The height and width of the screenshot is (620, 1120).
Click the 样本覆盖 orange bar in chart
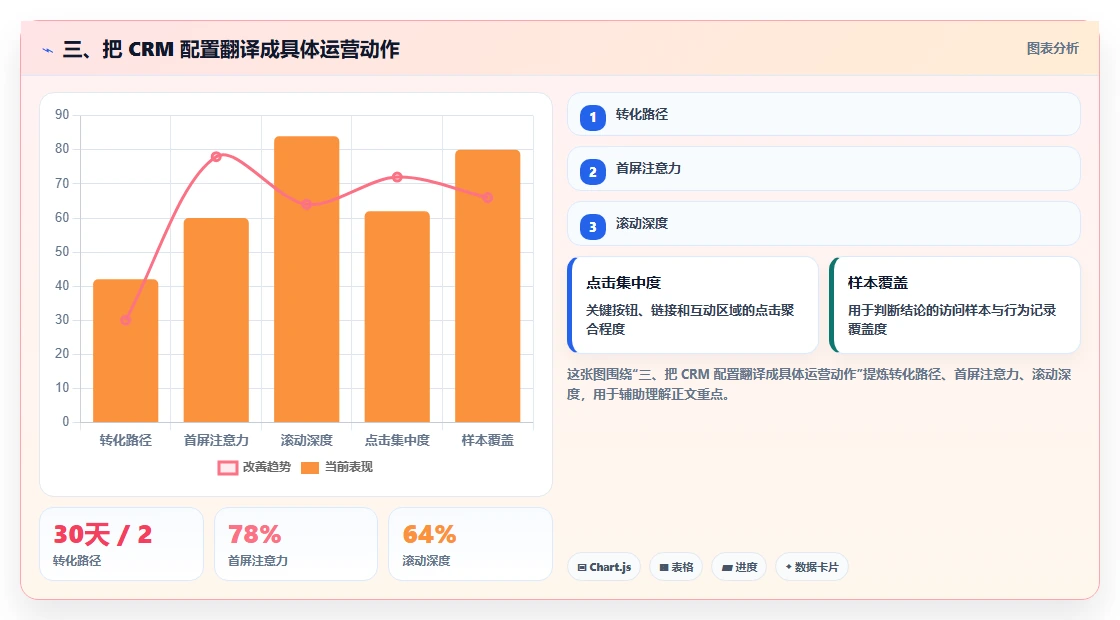coord(488,286)
